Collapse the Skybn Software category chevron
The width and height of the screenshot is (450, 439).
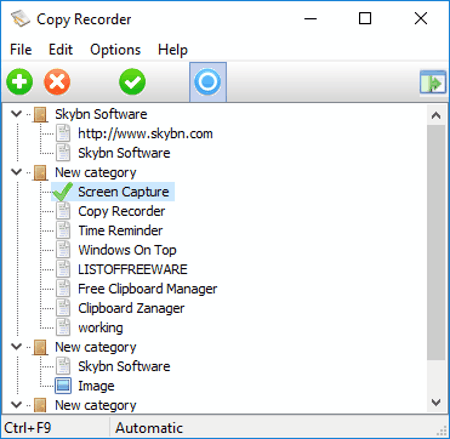click(16, 114)
